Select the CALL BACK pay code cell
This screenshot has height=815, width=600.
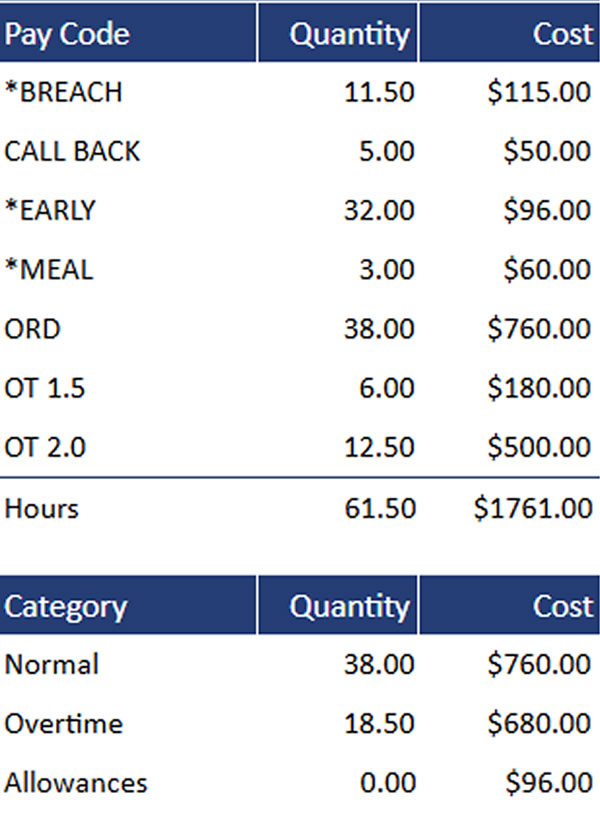(72, 151)
